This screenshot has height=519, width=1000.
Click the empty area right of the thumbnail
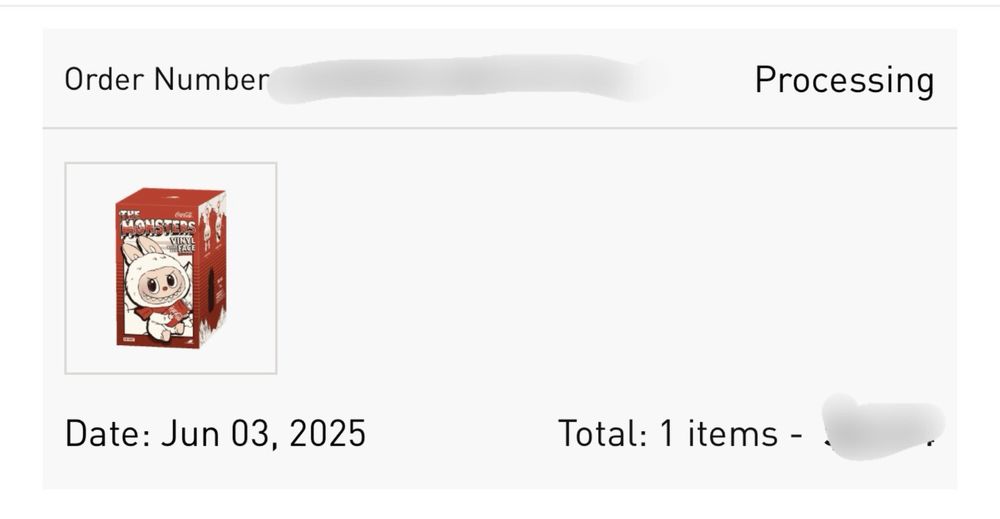(600, 268)
